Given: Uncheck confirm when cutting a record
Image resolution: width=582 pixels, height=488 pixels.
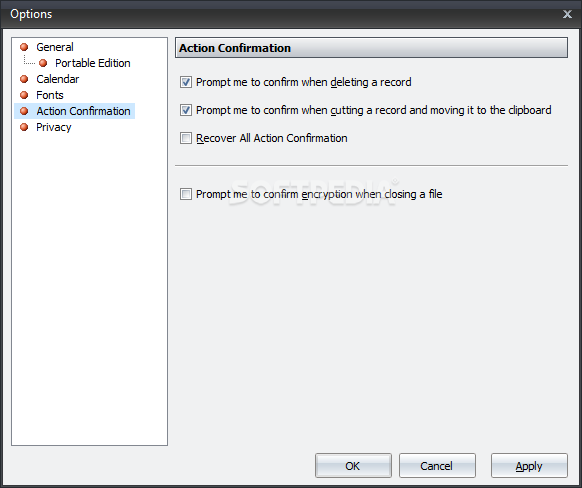Looking at the screenshot, I should point(186,110).
